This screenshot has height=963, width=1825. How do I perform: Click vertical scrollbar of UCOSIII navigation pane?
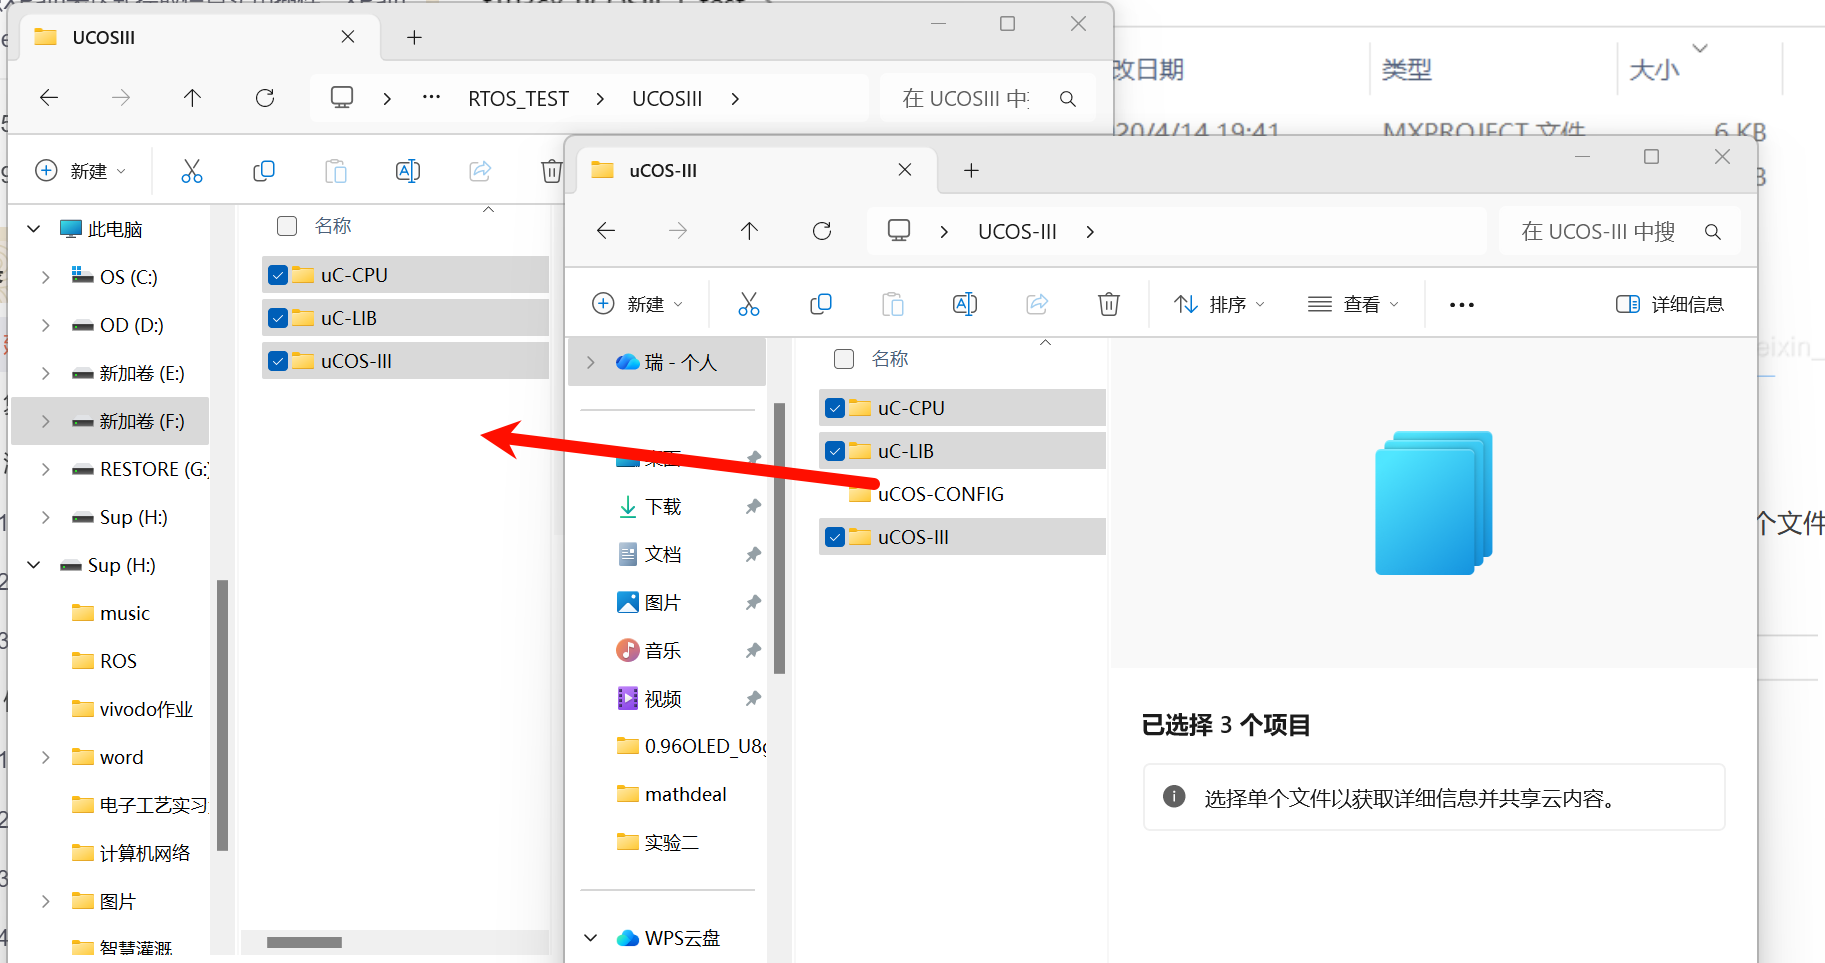(x=222, y=714)
